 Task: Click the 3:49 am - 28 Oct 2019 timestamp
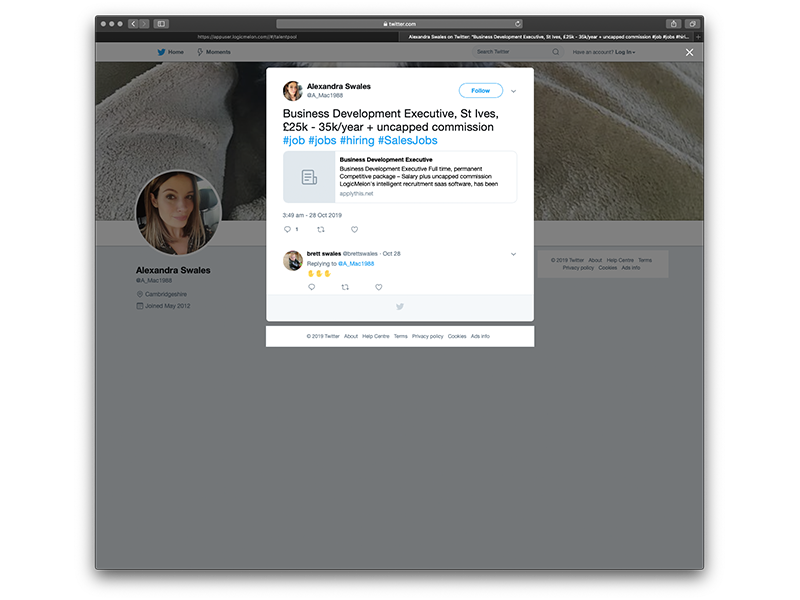point(312,215)
